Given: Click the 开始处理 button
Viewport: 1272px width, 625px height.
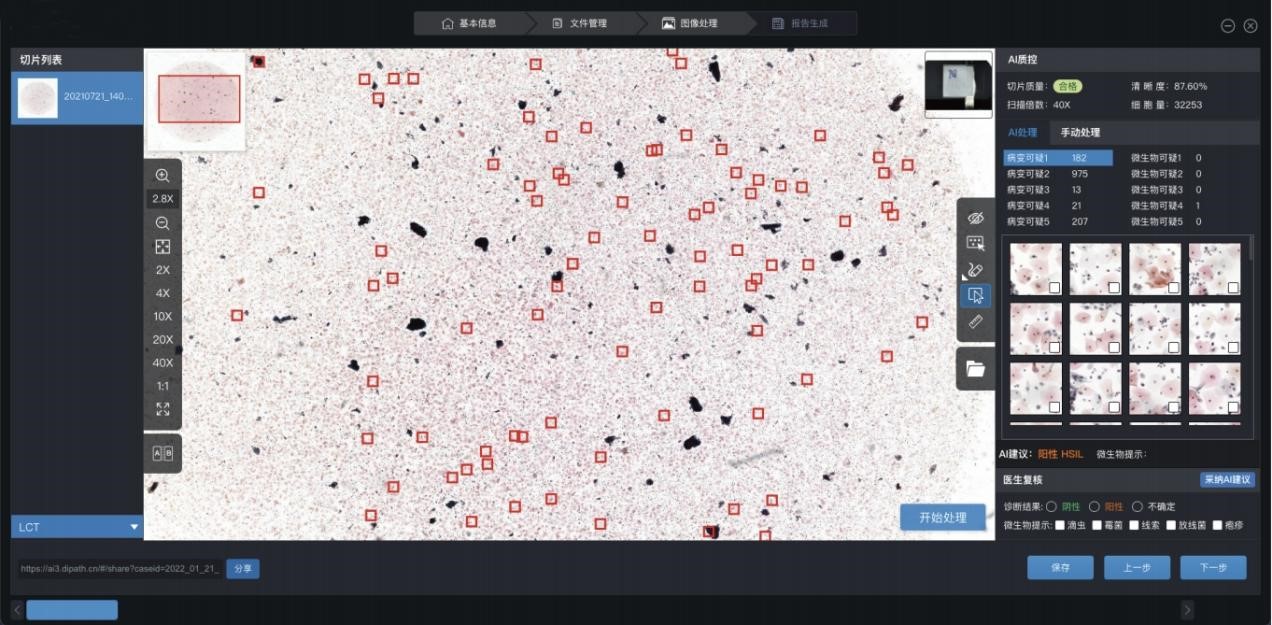Looking at the screenshot, I should click(942, 517).
